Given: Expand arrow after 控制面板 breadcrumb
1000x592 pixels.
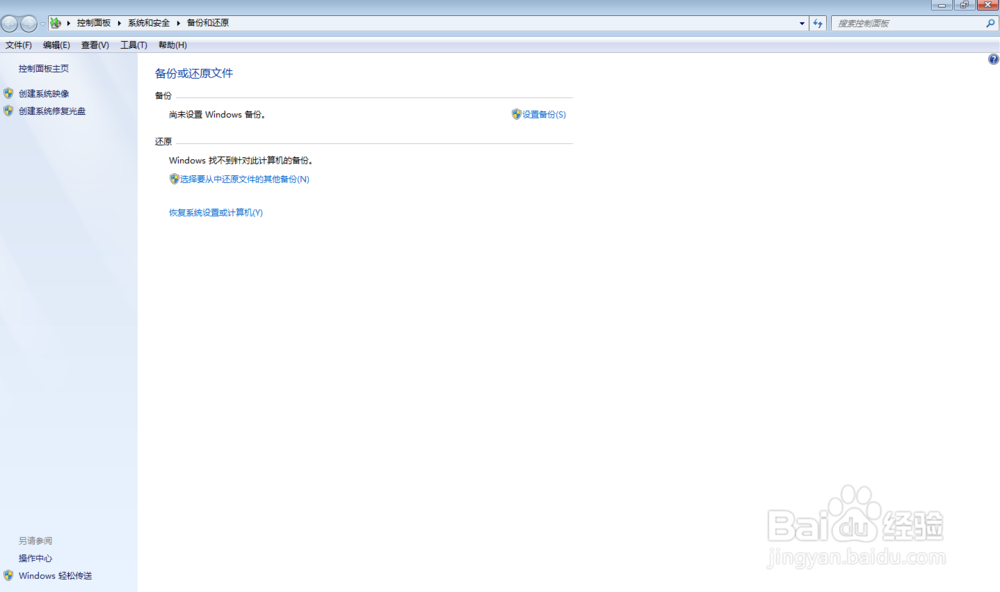Looking at the screenshot, I should [x=119, y=23].
